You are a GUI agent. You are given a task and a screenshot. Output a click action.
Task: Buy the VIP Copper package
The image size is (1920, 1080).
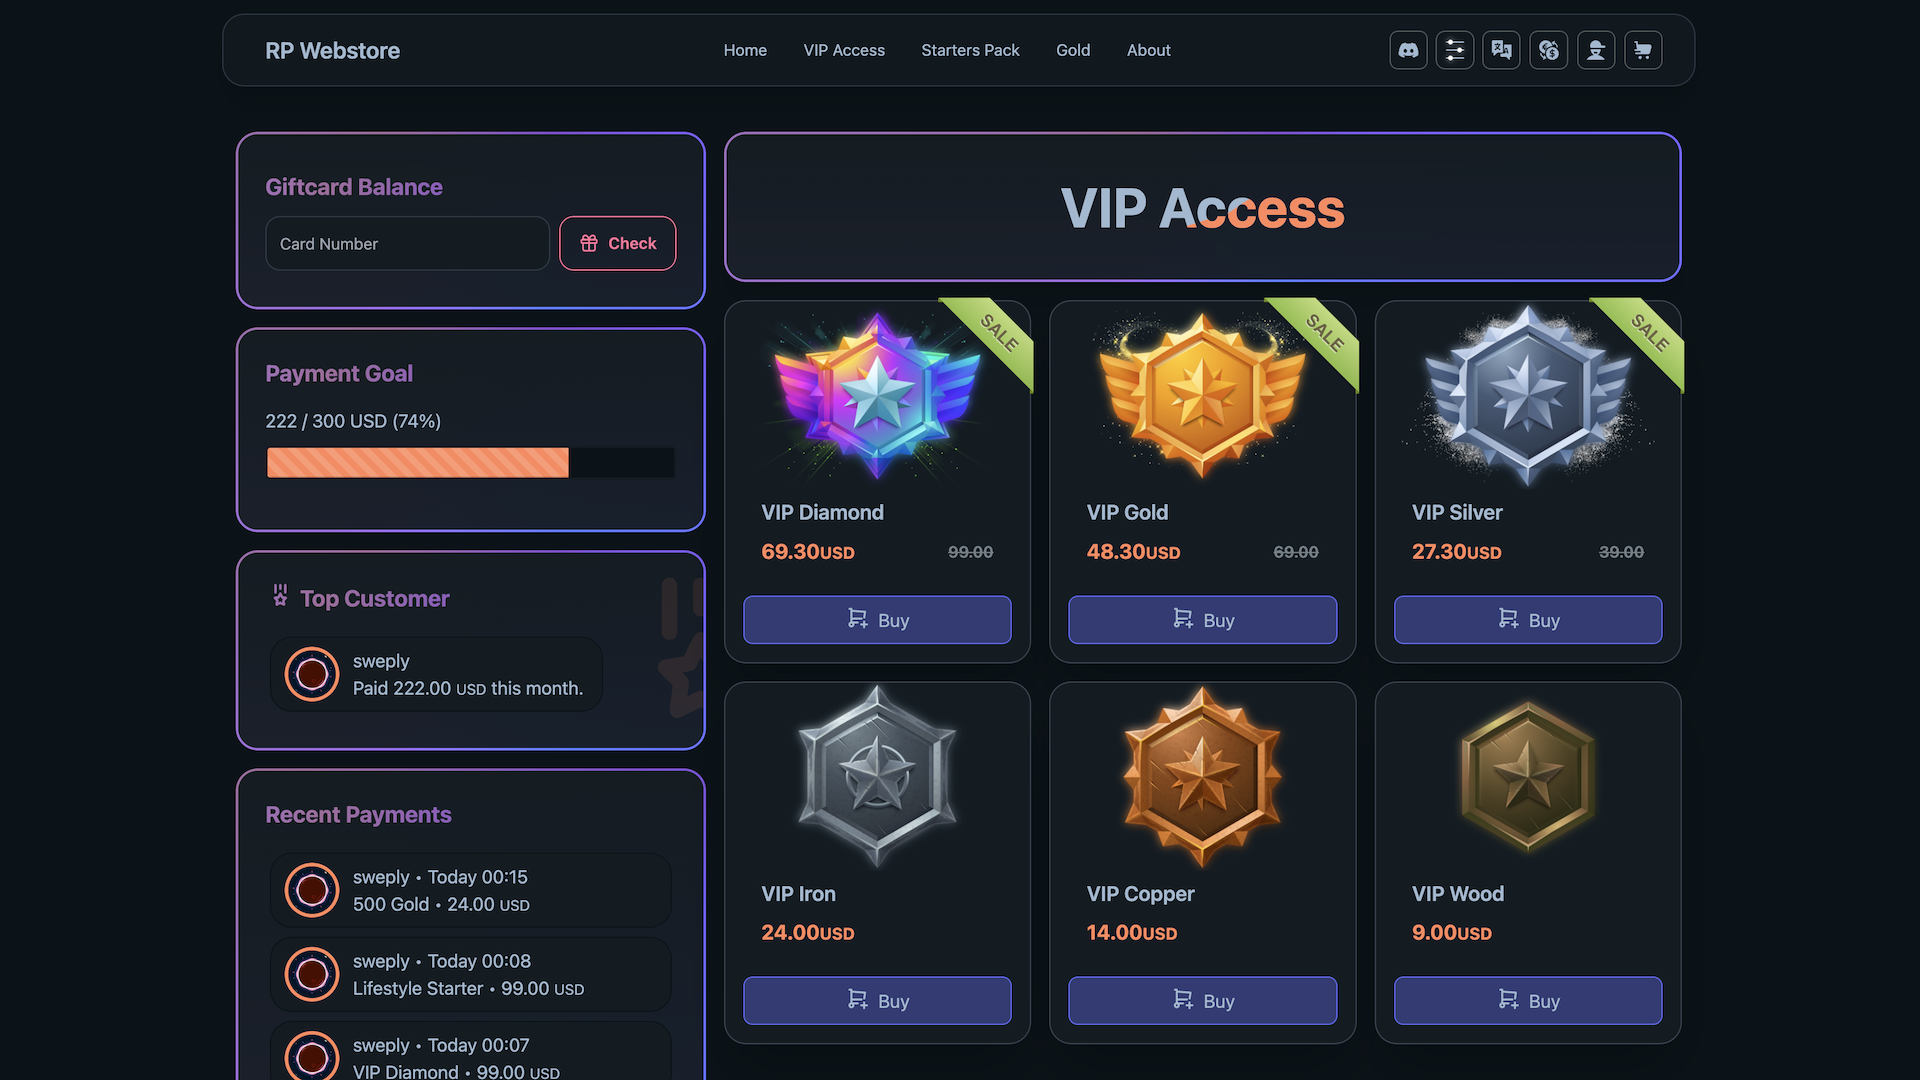[1202, 1001]
